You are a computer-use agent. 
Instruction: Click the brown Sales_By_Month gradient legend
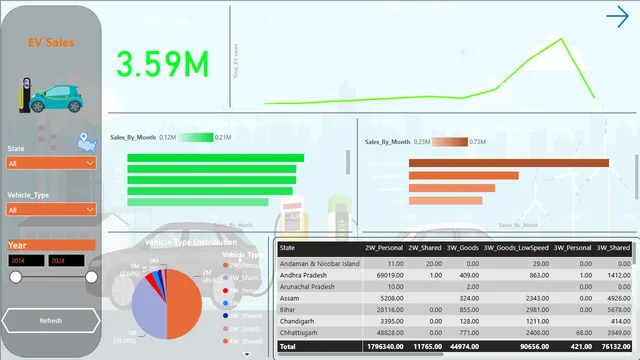click(450, 142)
